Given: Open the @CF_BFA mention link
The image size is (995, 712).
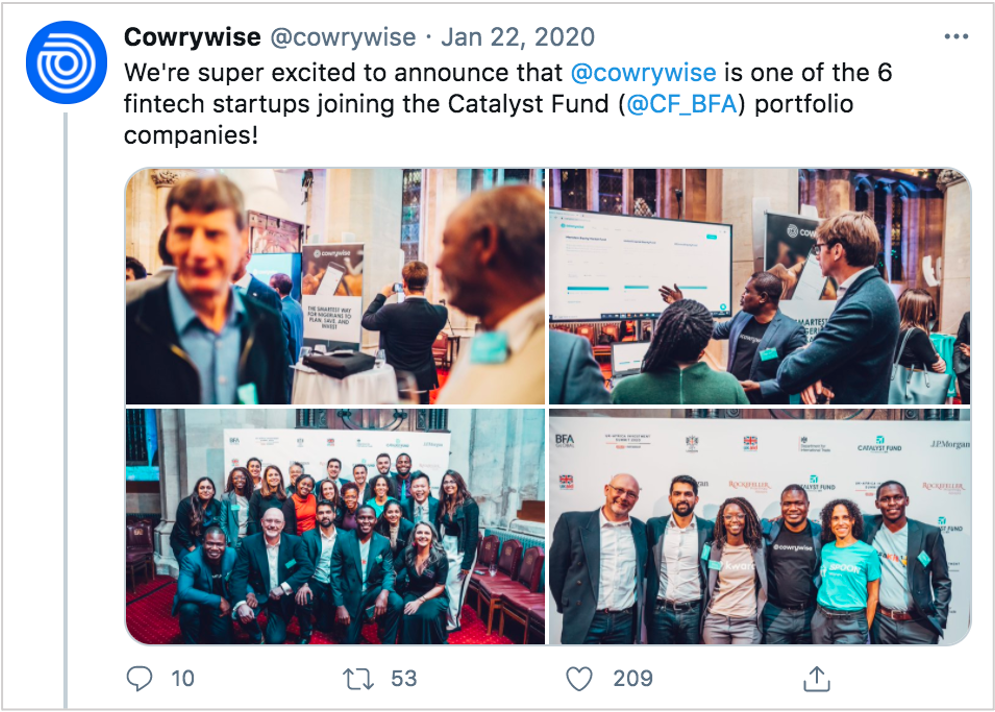Looking at the screenshot, I should pyautogui.click(x=682, y=103).
